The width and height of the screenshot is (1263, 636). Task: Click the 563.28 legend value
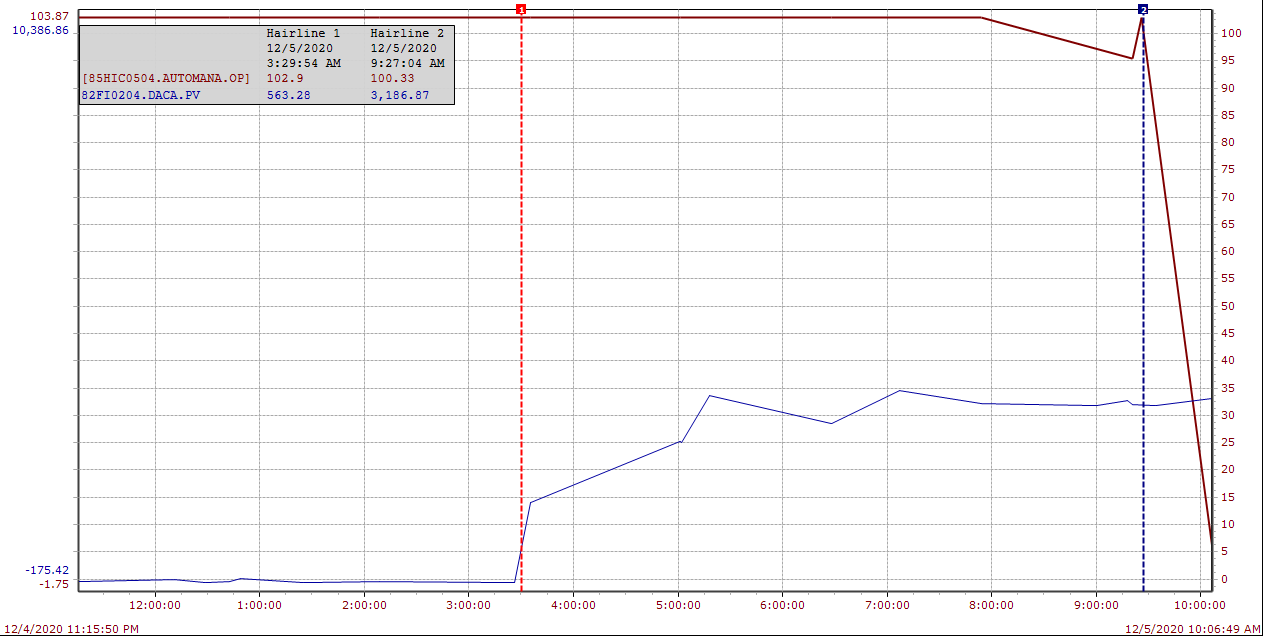tap(287, 95)
